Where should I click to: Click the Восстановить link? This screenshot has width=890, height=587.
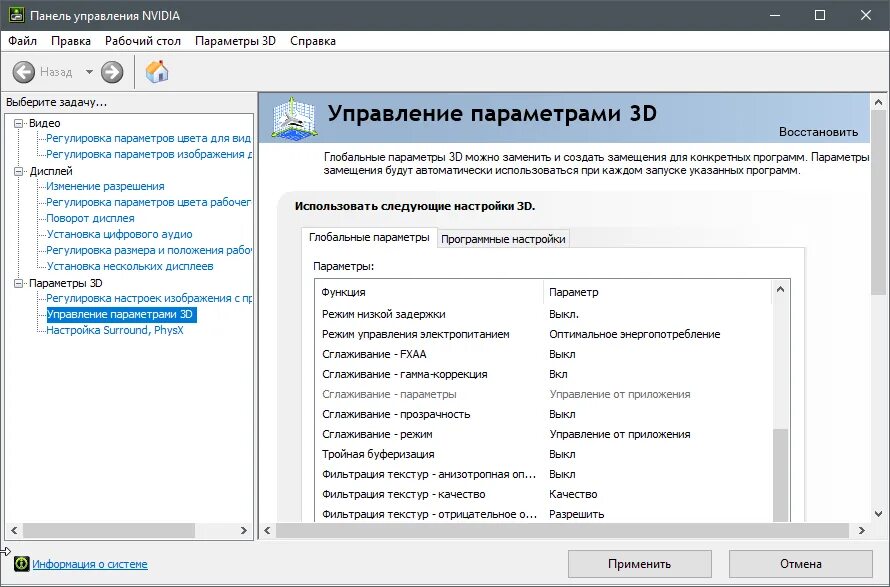pos(818,132)
